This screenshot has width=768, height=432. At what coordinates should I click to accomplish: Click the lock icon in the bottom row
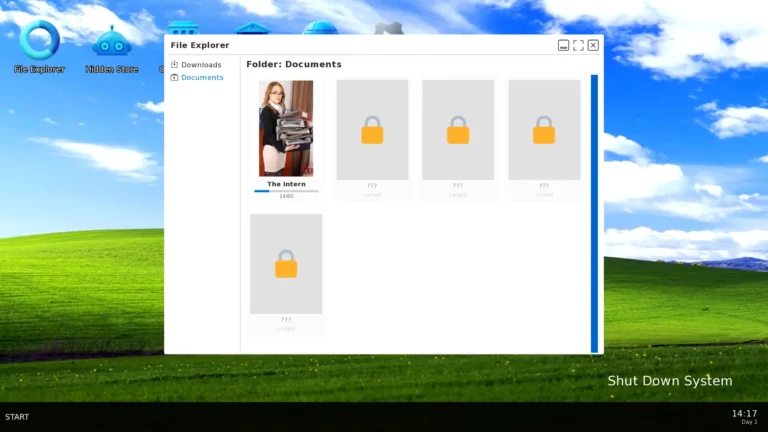pyautogui.click(x=286, y=264)
